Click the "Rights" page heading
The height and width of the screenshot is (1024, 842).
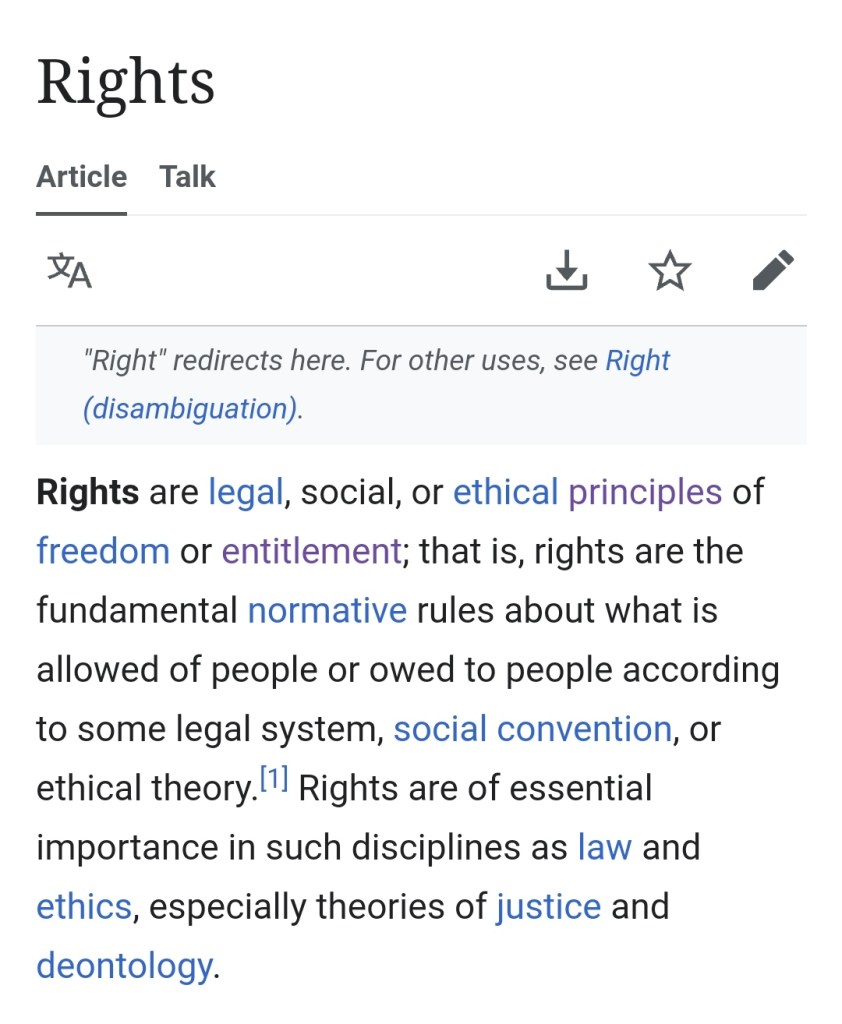pos(126,82)
